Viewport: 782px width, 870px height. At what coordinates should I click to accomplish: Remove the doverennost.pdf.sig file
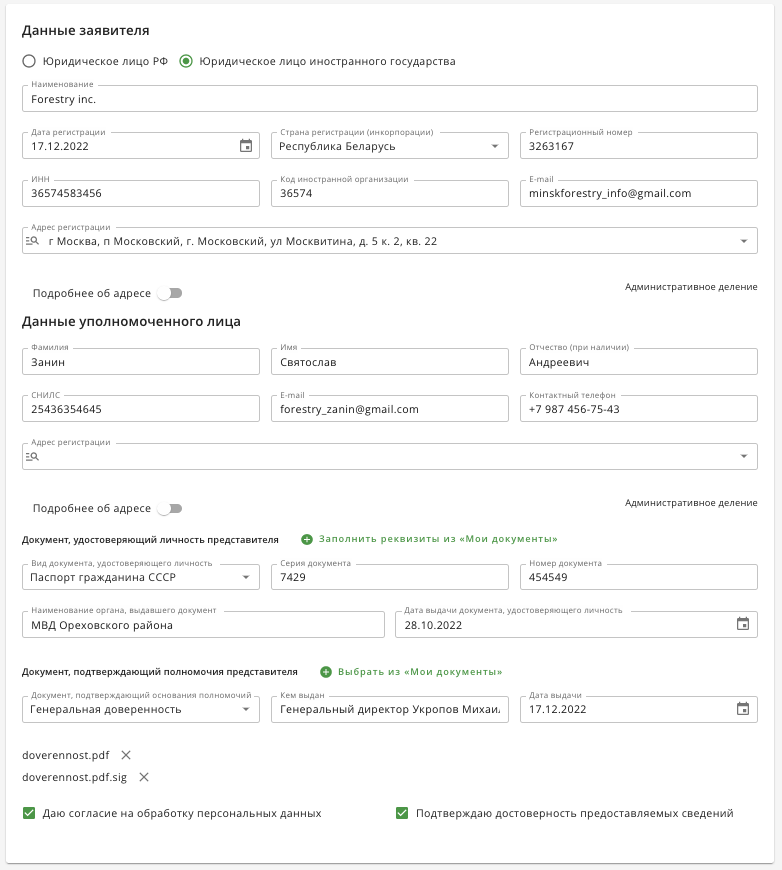pos(144,777)
